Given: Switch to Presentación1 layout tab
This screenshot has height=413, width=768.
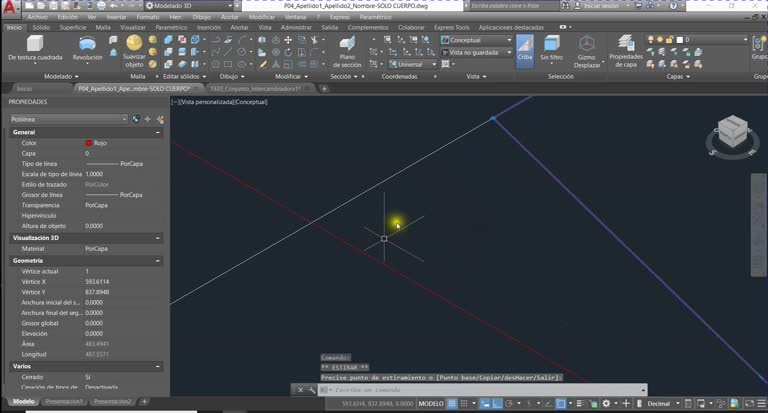Looking at the screenshot, I should click(x=64, y=401).
